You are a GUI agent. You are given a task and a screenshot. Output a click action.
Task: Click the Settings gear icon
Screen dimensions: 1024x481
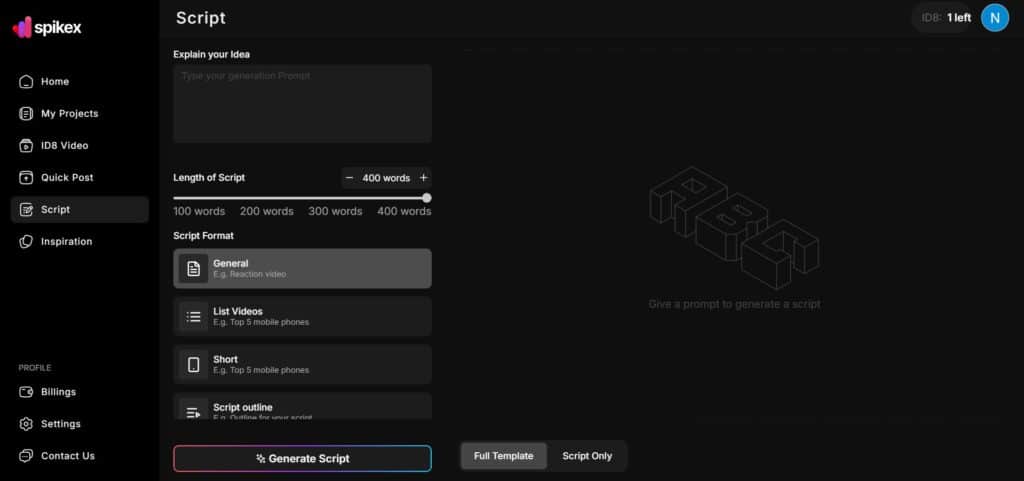point(26,424)
